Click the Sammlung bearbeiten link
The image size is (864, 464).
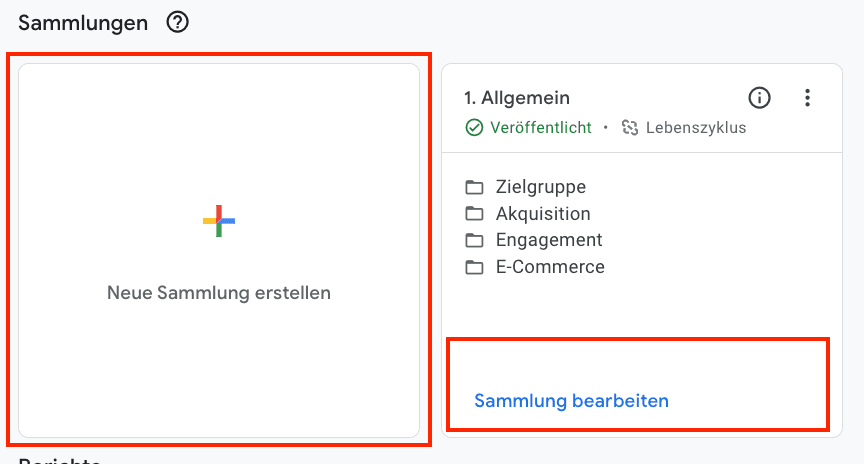point(571,401)
